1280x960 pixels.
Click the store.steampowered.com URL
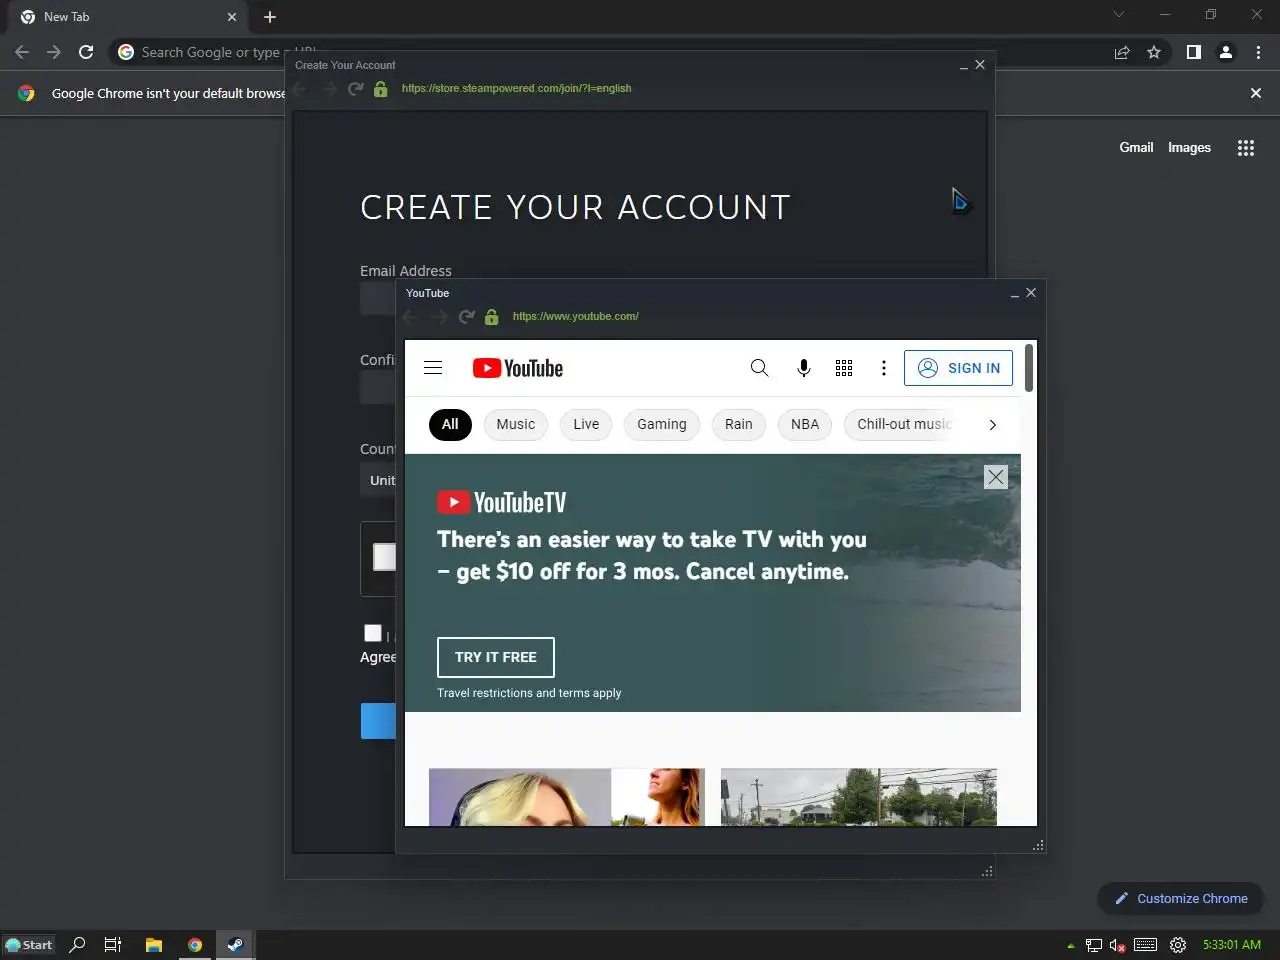(516, 88)
